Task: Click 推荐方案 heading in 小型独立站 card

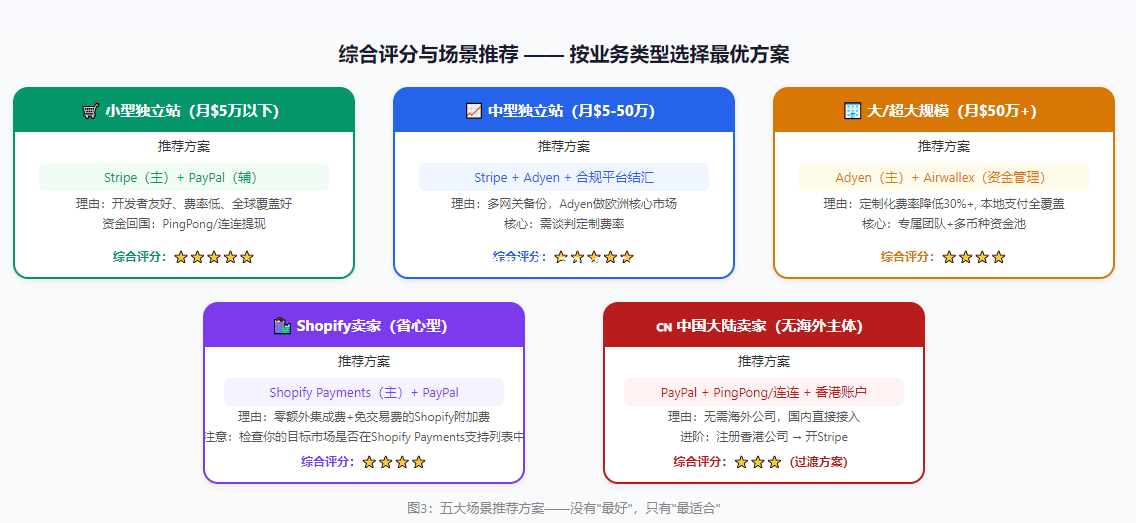Action: coord(184,146)
